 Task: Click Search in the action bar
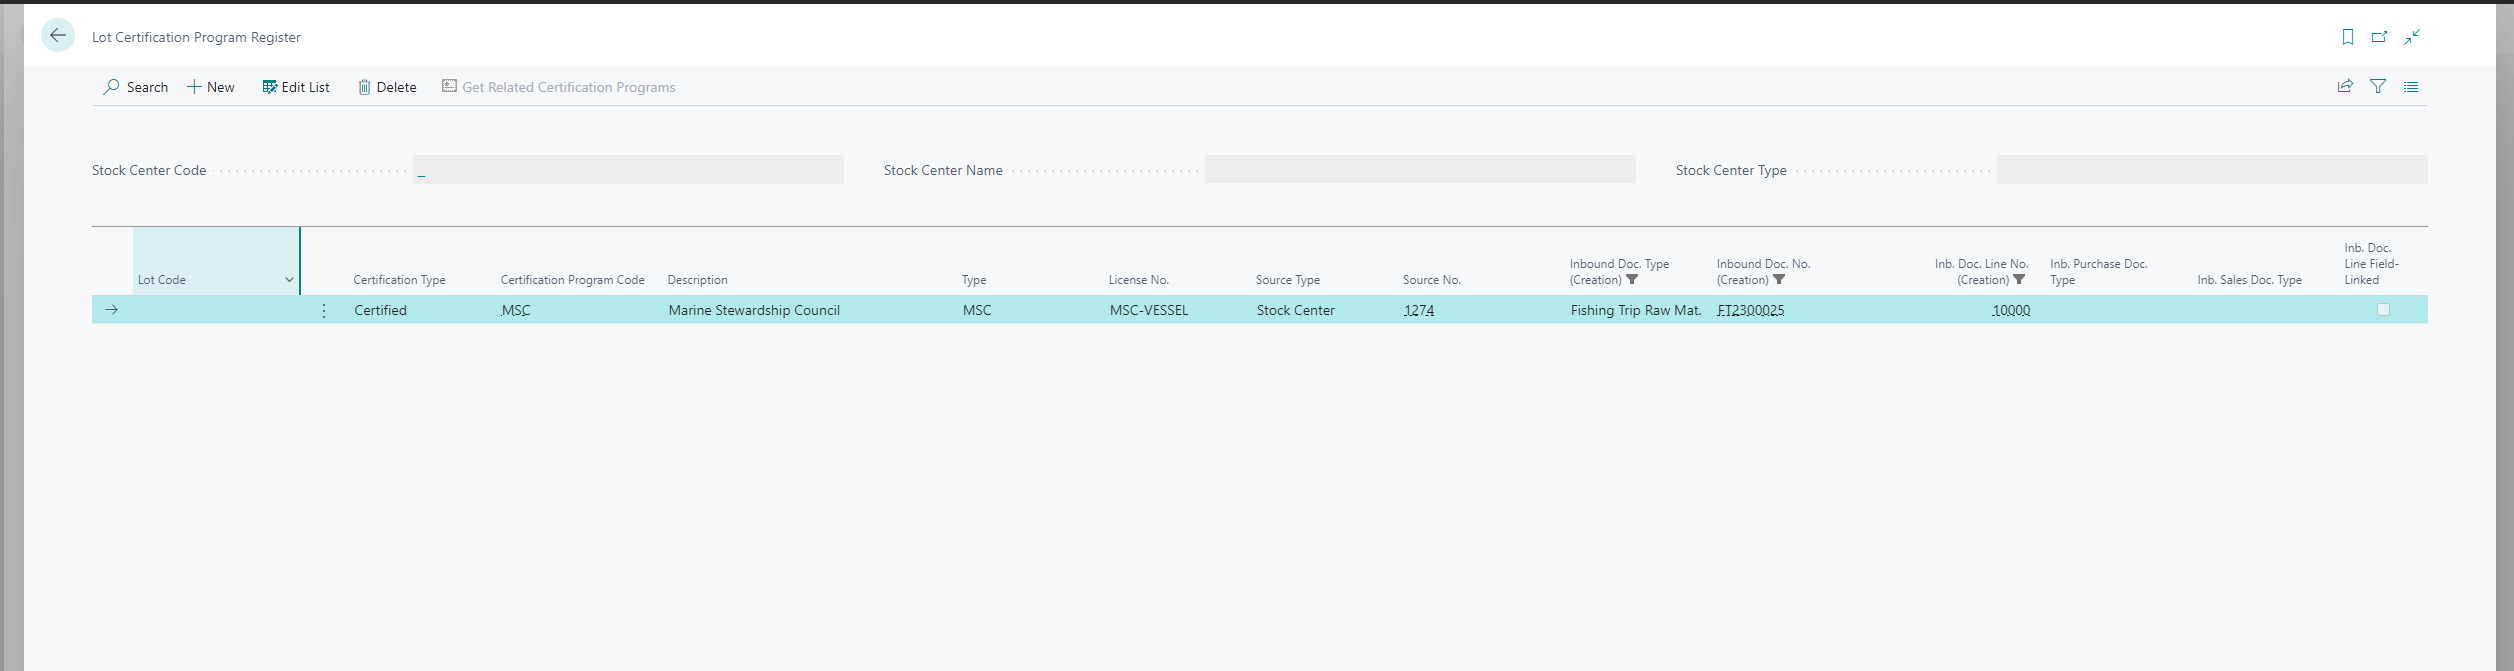pyautogui.click(x=136, y=87)
